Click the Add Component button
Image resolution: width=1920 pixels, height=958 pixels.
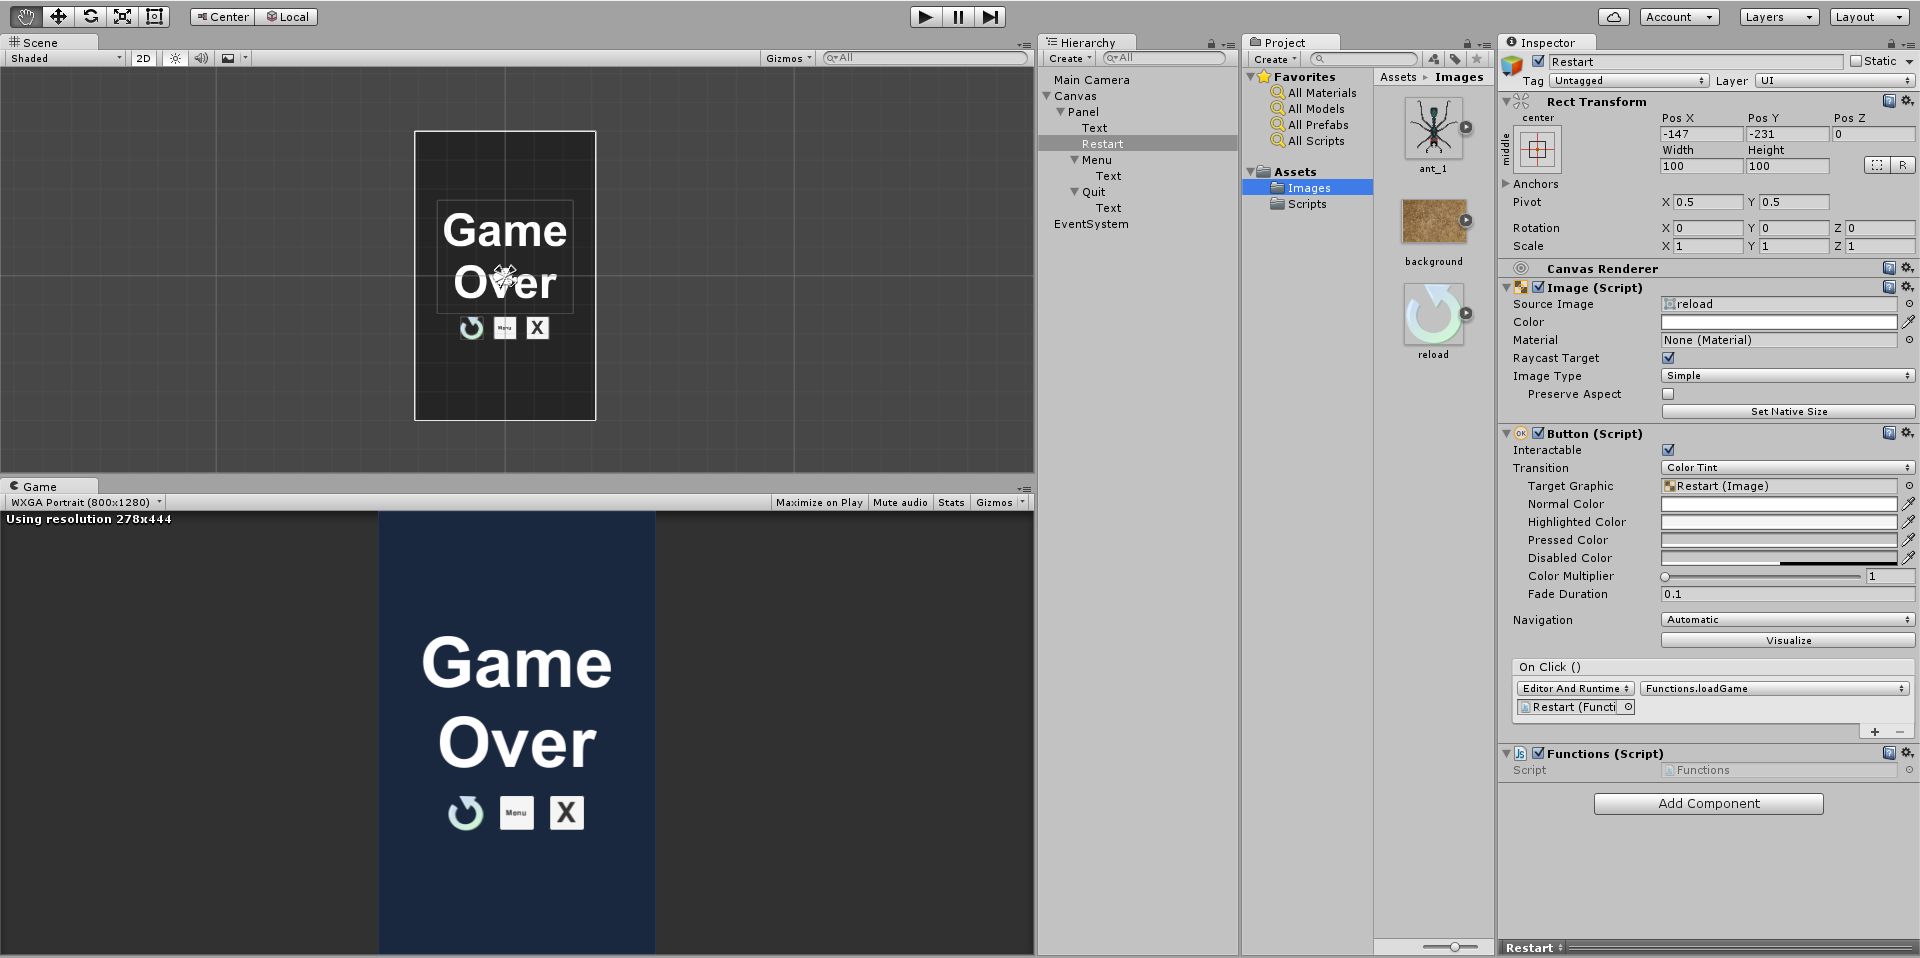click(1708, 803)
